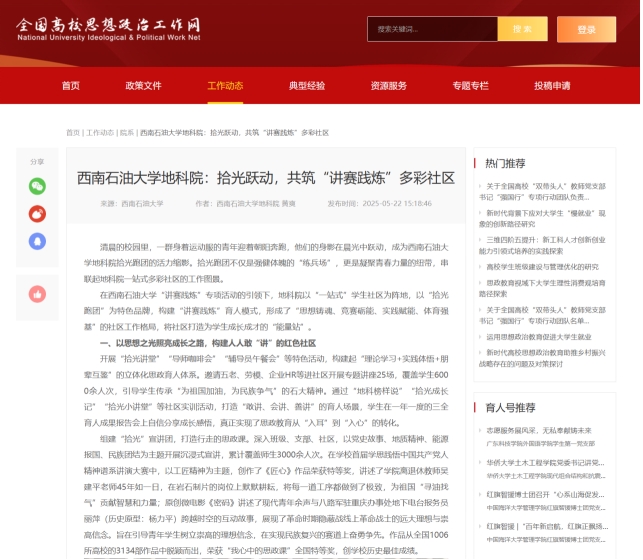Click the 首页 breadcrumb link

73,132
